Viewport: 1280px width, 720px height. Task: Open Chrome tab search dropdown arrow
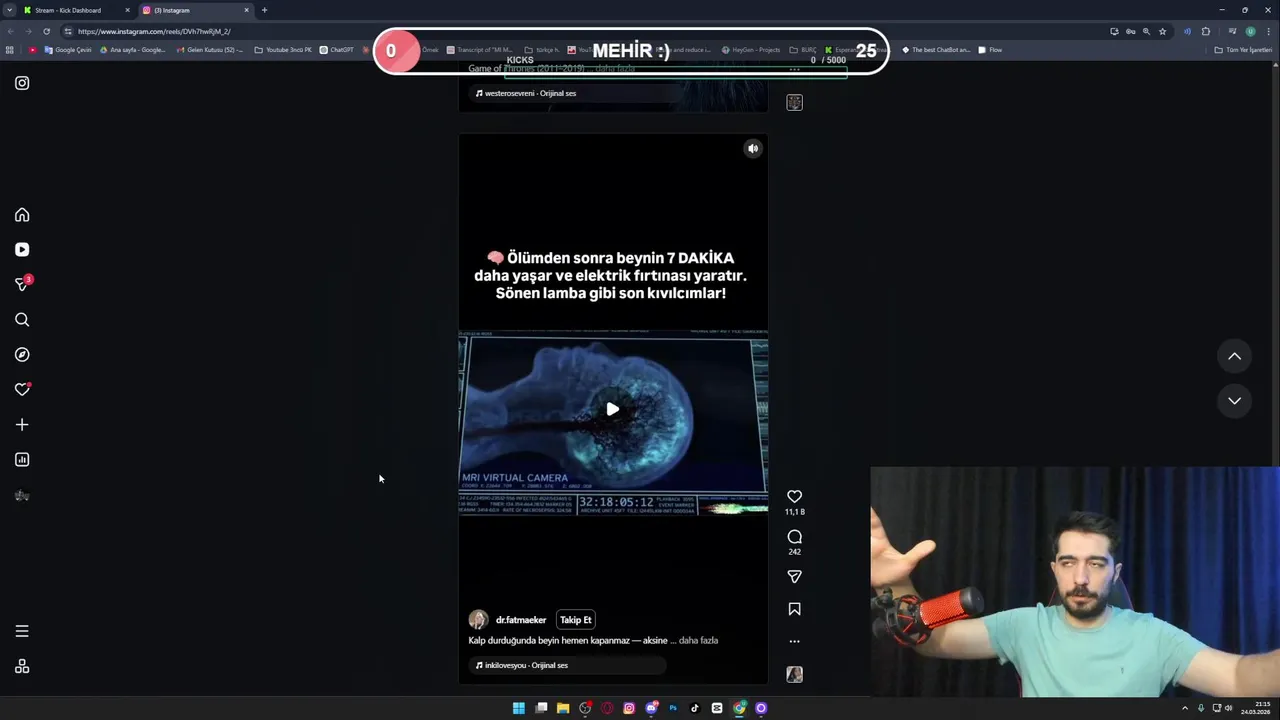tap(9, 10)
